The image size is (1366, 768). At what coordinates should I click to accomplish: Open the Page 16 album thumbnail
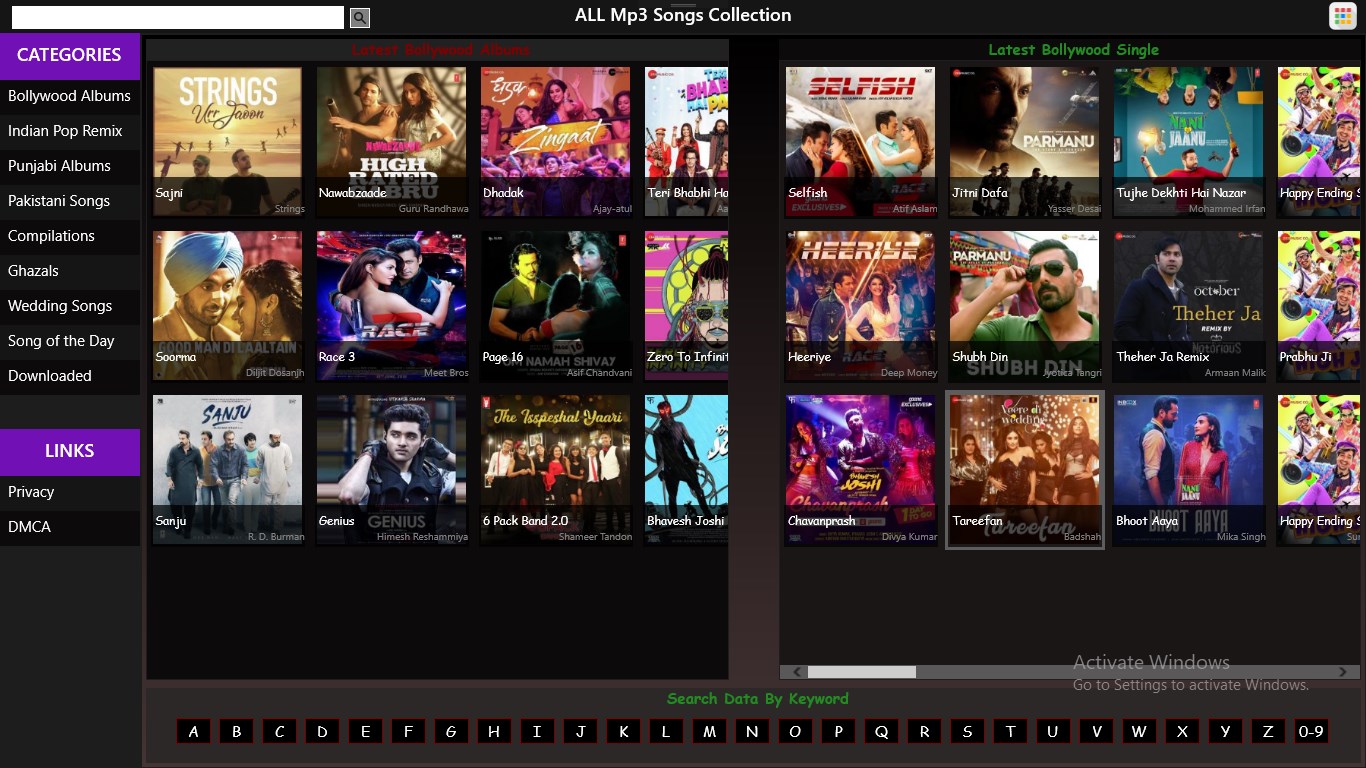tap(556, 306)
